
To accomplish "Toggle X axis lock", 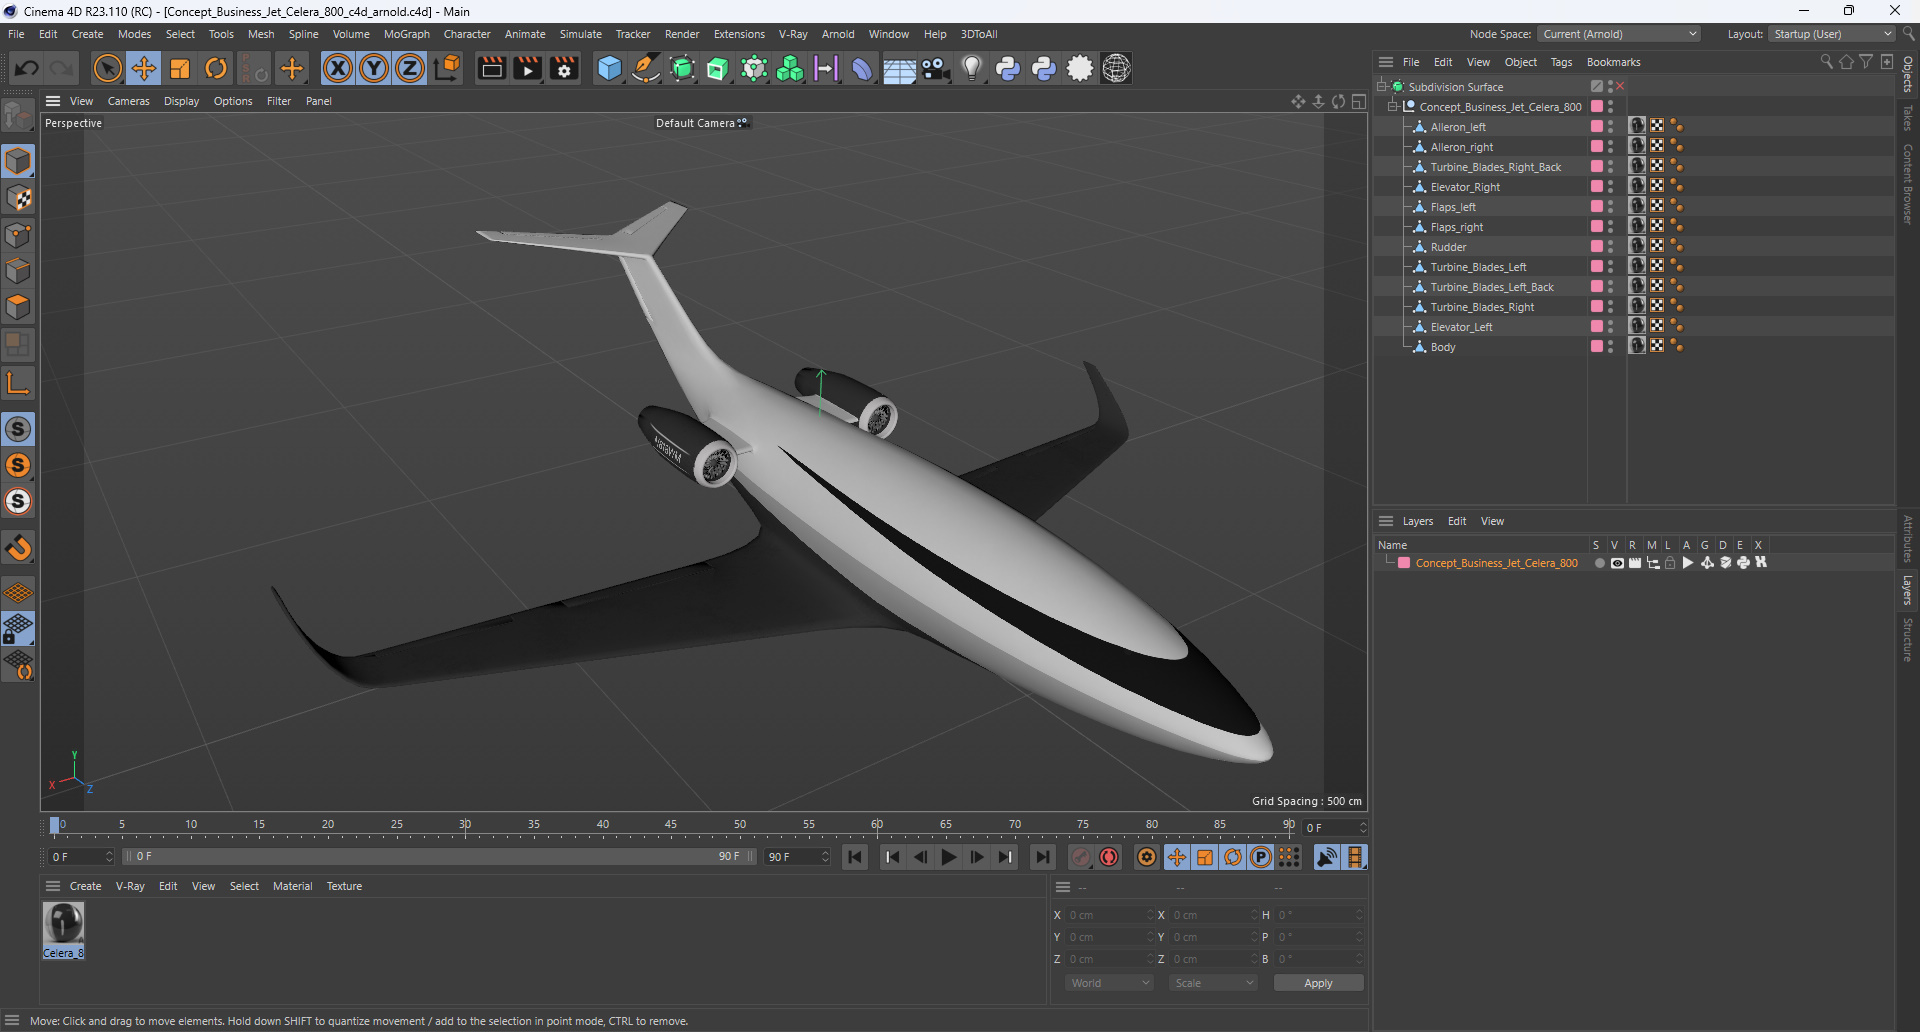I will tap(338, 68).
